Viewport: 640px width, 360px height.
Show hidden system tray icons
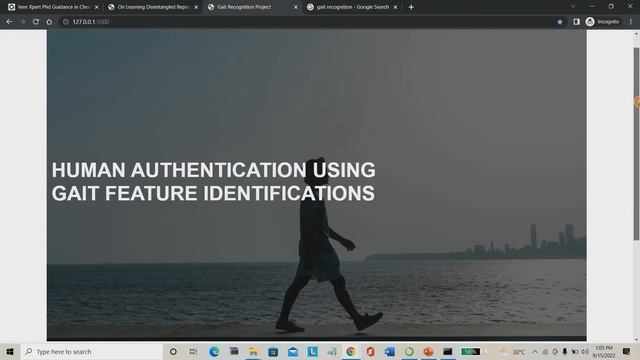point(535,351)
